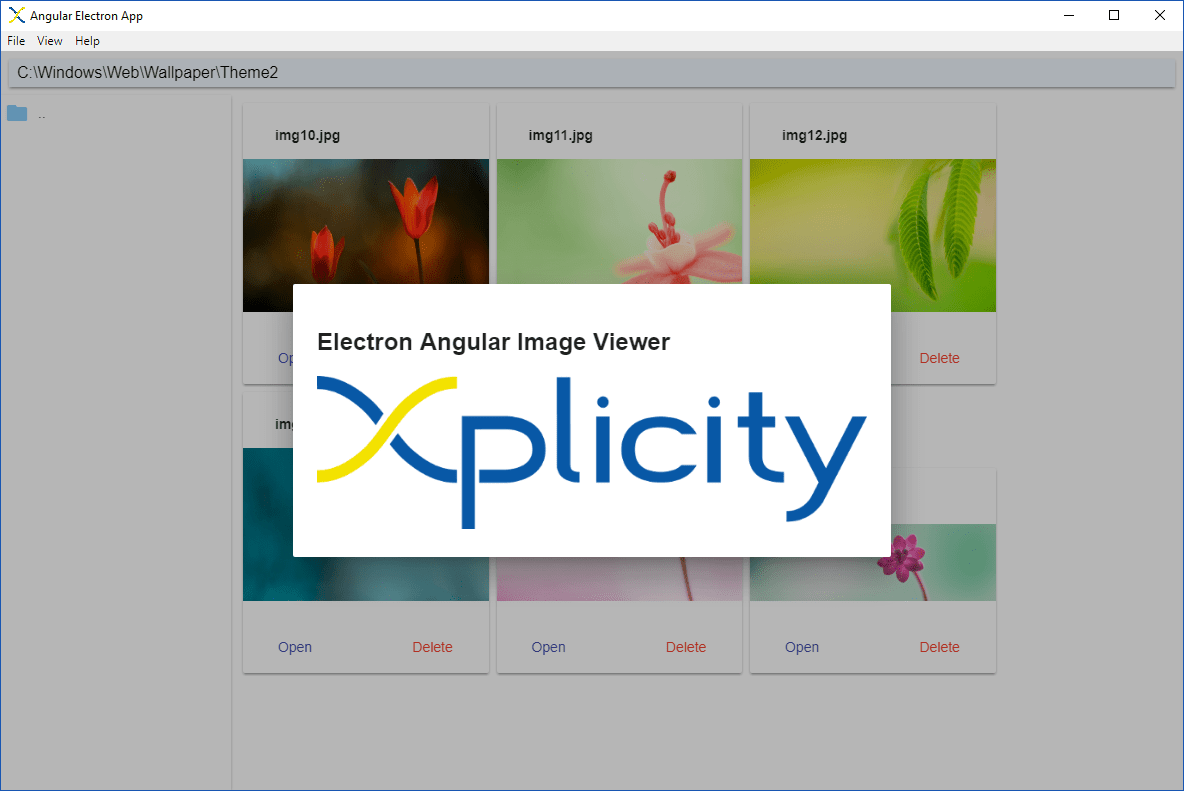Navigate up a folder using the '..' entry
The height and width of the screenshot is (791, 1184).
(x=41, y=114)
